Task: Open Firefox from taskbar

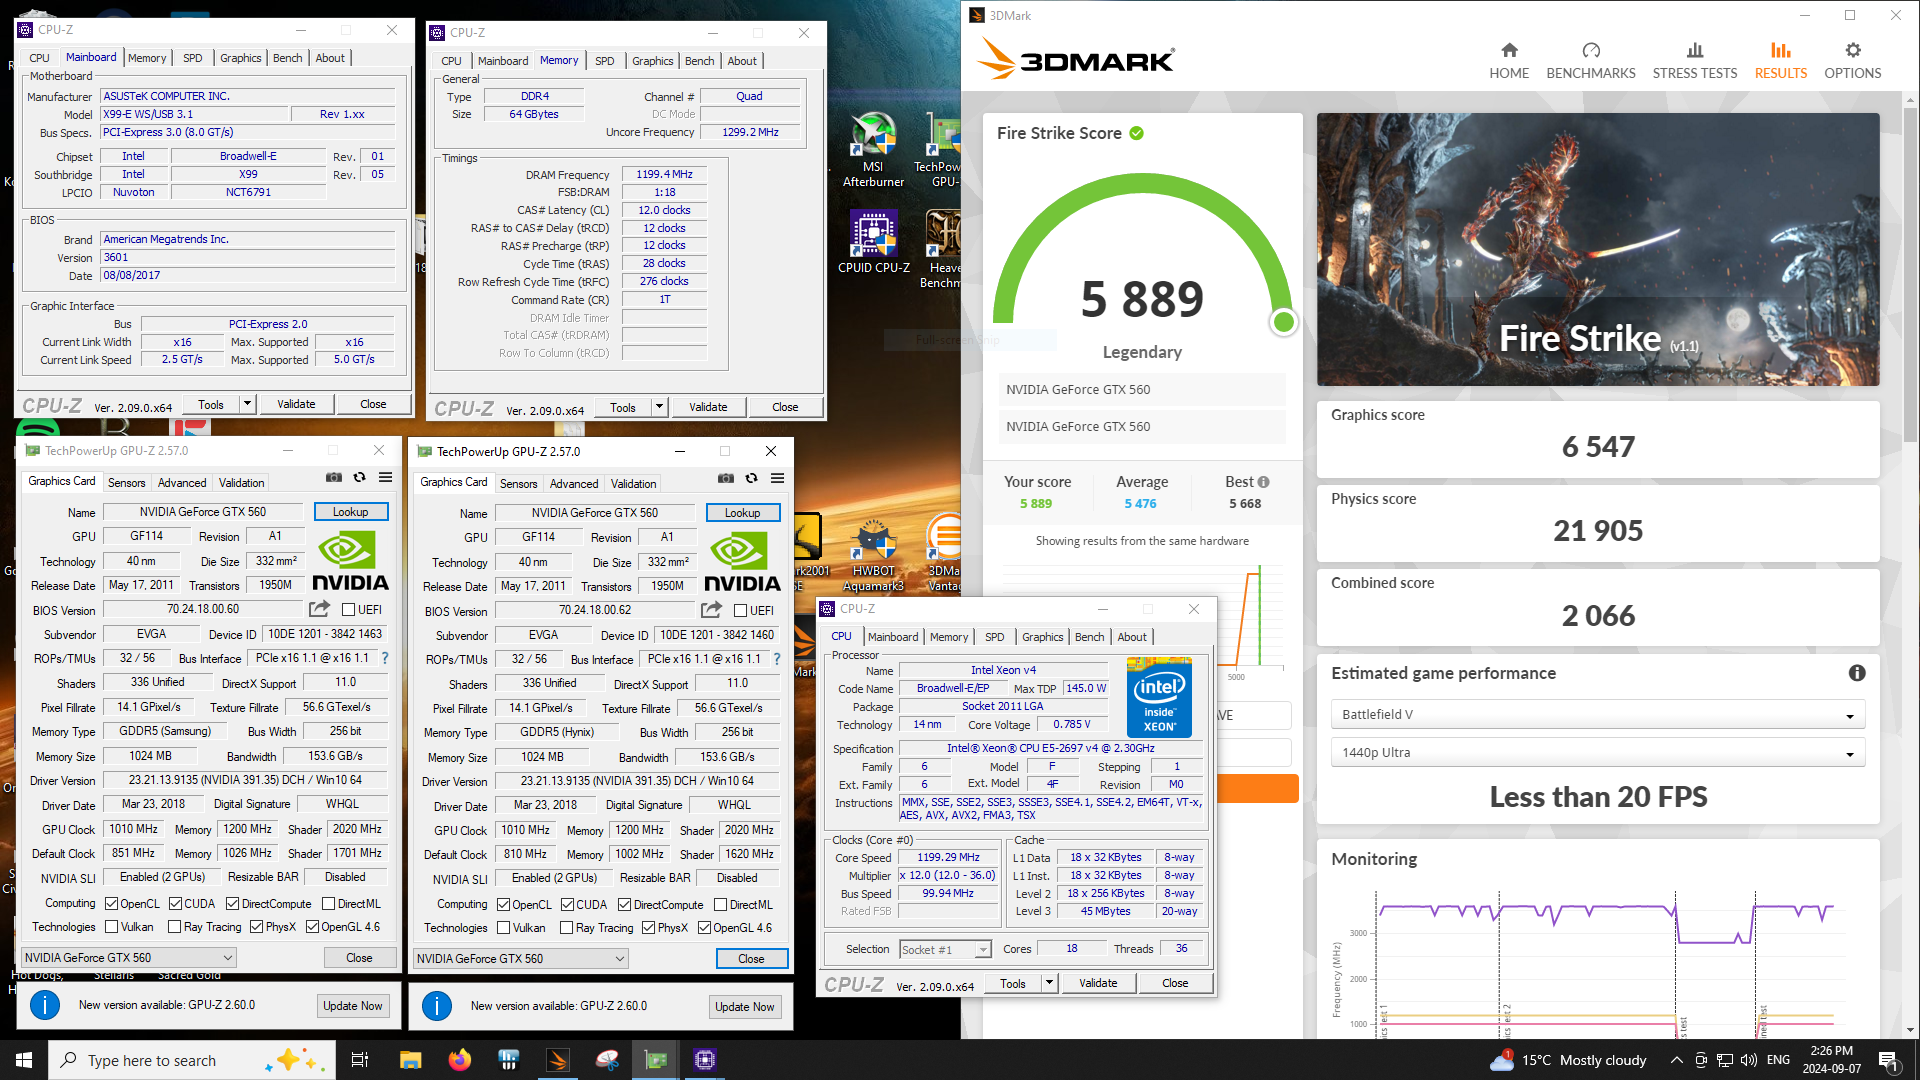Action: [x=459, y=1060]
